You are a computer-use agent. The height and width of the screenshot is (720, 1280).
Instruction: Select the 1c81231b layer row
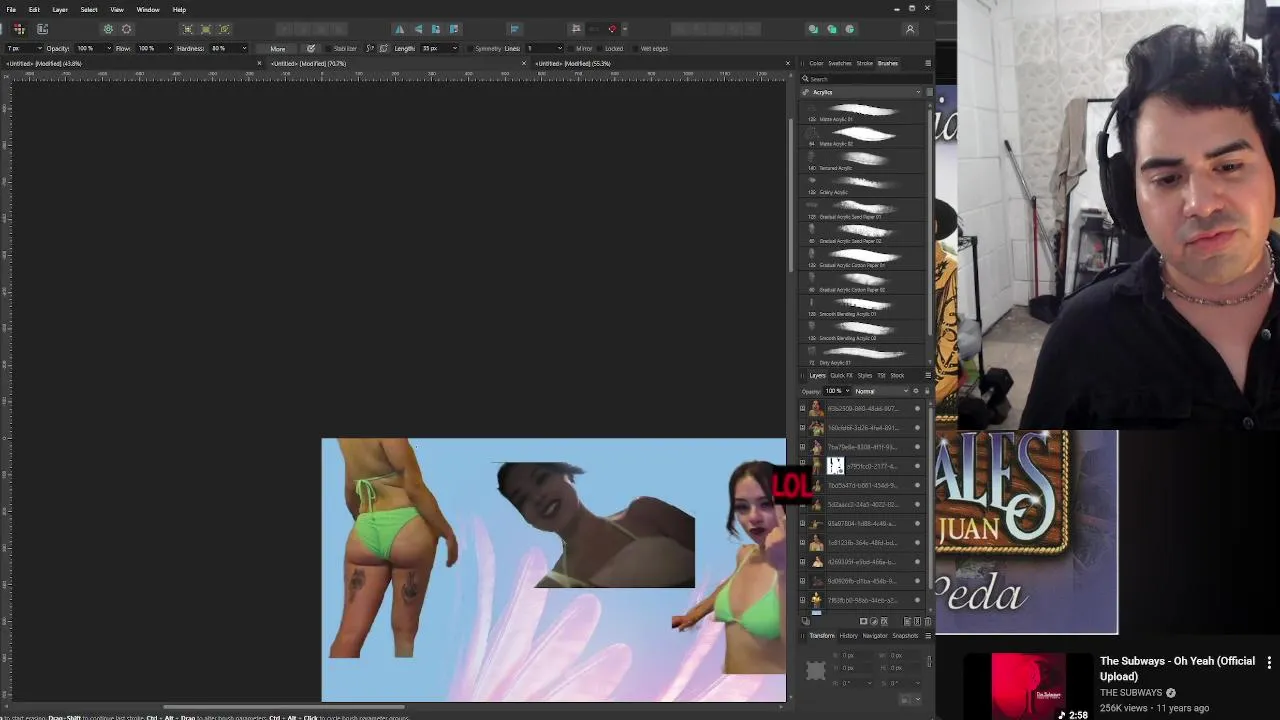pyautogui.click(x=861, y=543)
